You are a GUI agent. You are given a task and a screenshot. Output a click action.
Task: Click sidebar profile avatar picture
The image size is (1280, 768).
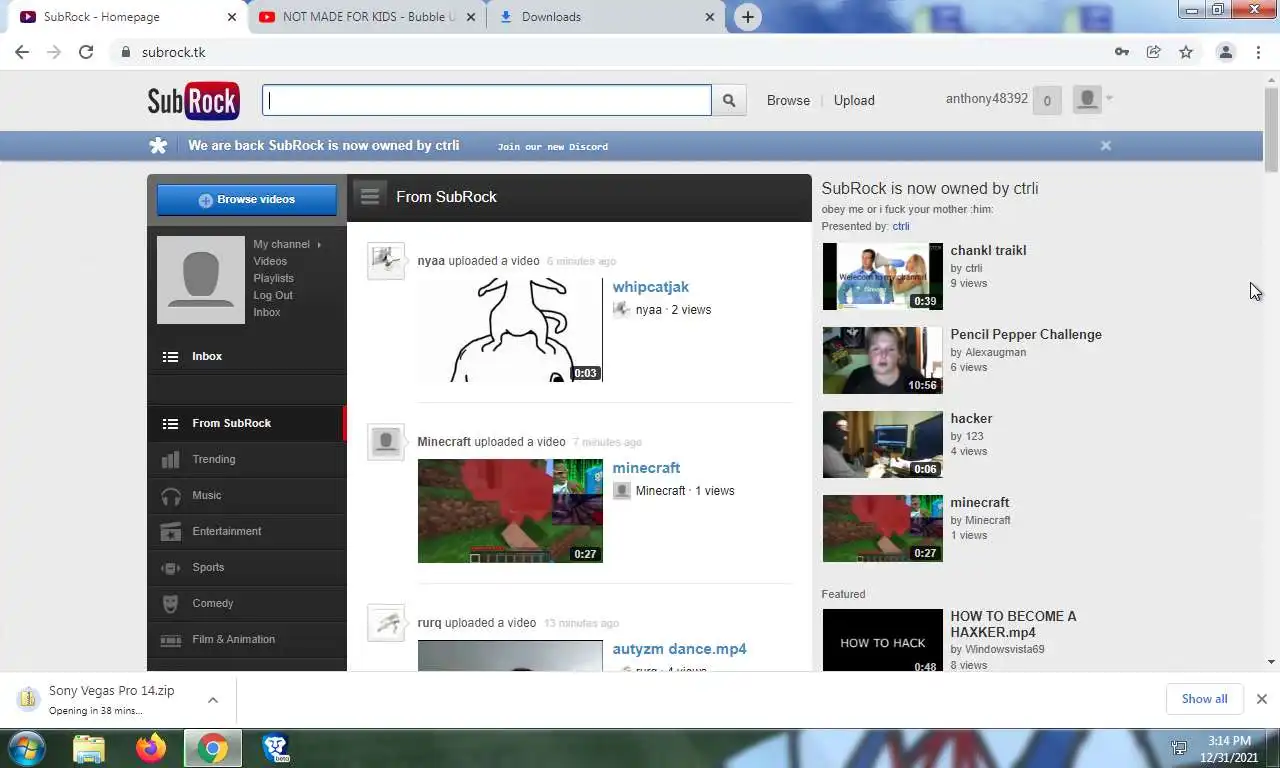(x=201, y=280)
